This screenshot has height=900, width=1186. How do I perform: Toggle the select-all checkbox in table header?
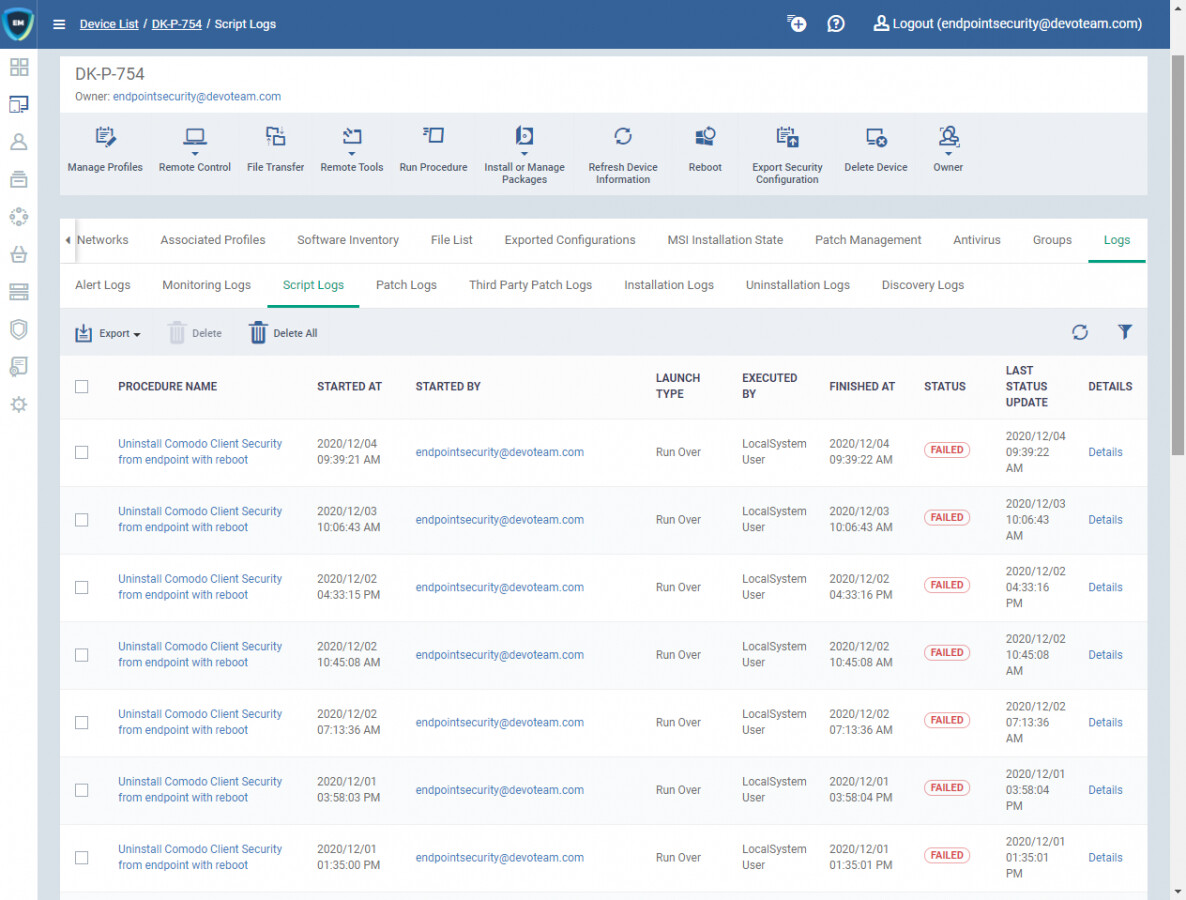click(x=82, y=386)
